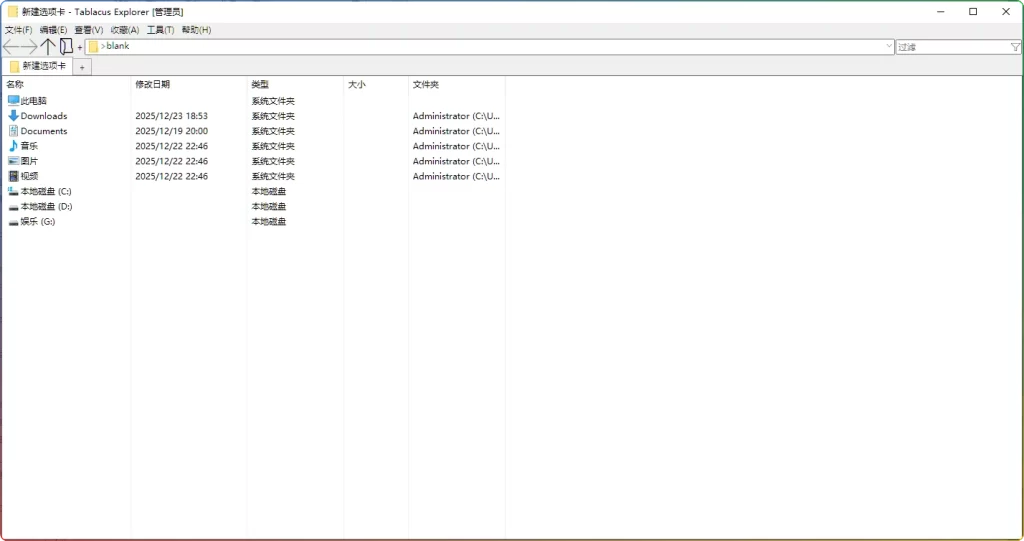This screenshot has width=1024, height=541.
Task: Click the filter funnel icon
Action: tap(1015, 47)
